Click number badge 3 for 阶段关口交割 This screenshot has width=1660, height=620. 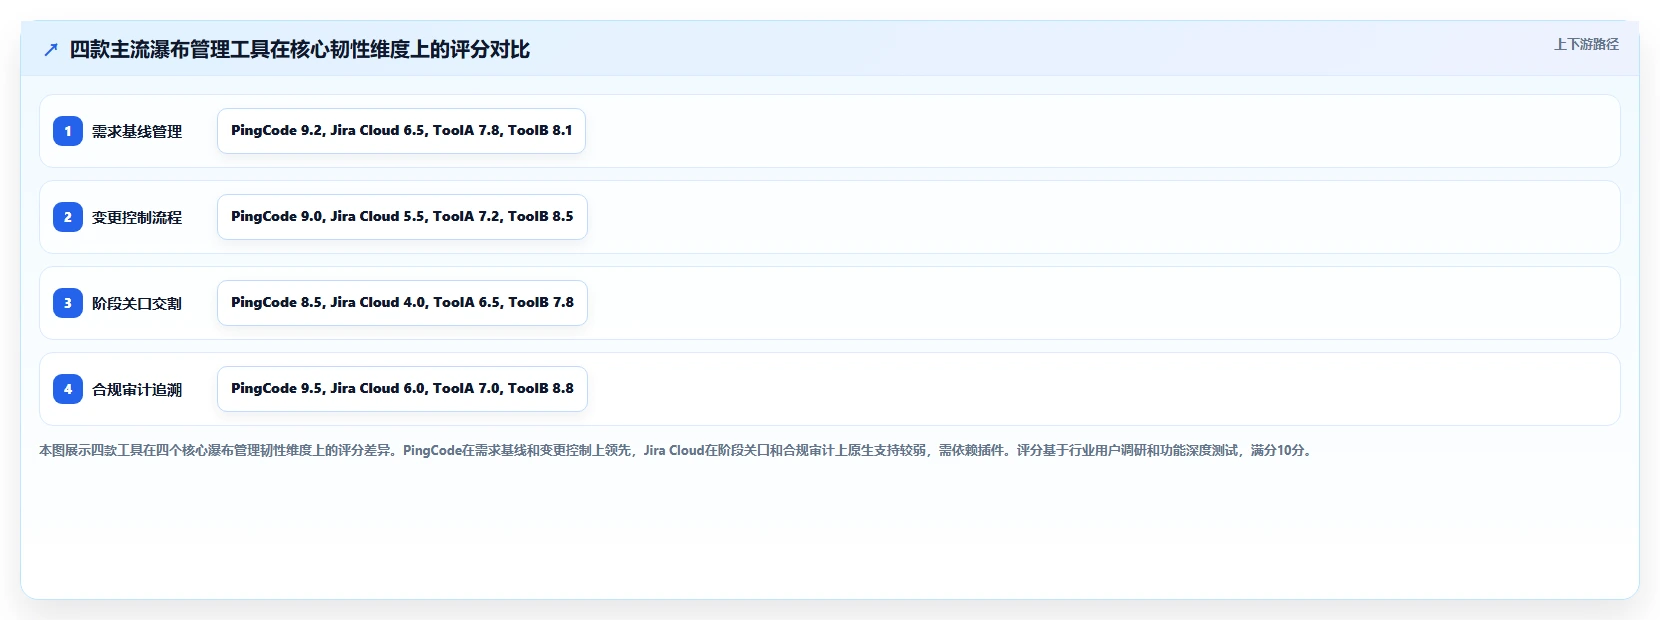click(68, 303)
